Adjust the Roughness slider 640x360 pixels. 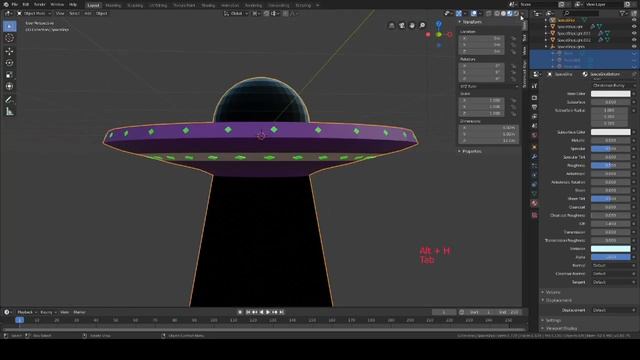[611, 165]
